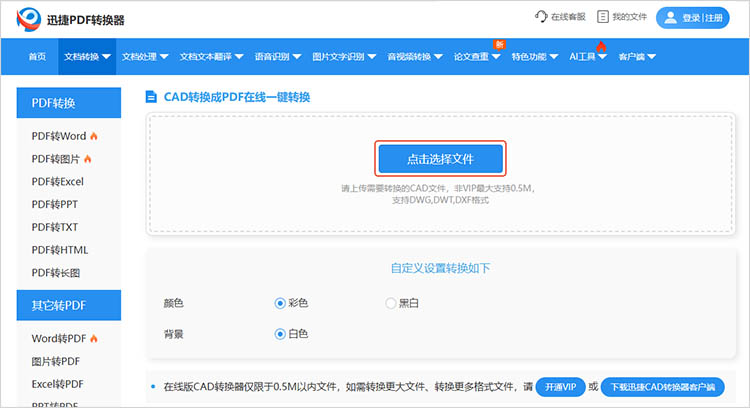The height and width of the screenshot is (408, 750).
Task: Expand the 文档文本翻译 dropdown menu
Action: (211, 57)
